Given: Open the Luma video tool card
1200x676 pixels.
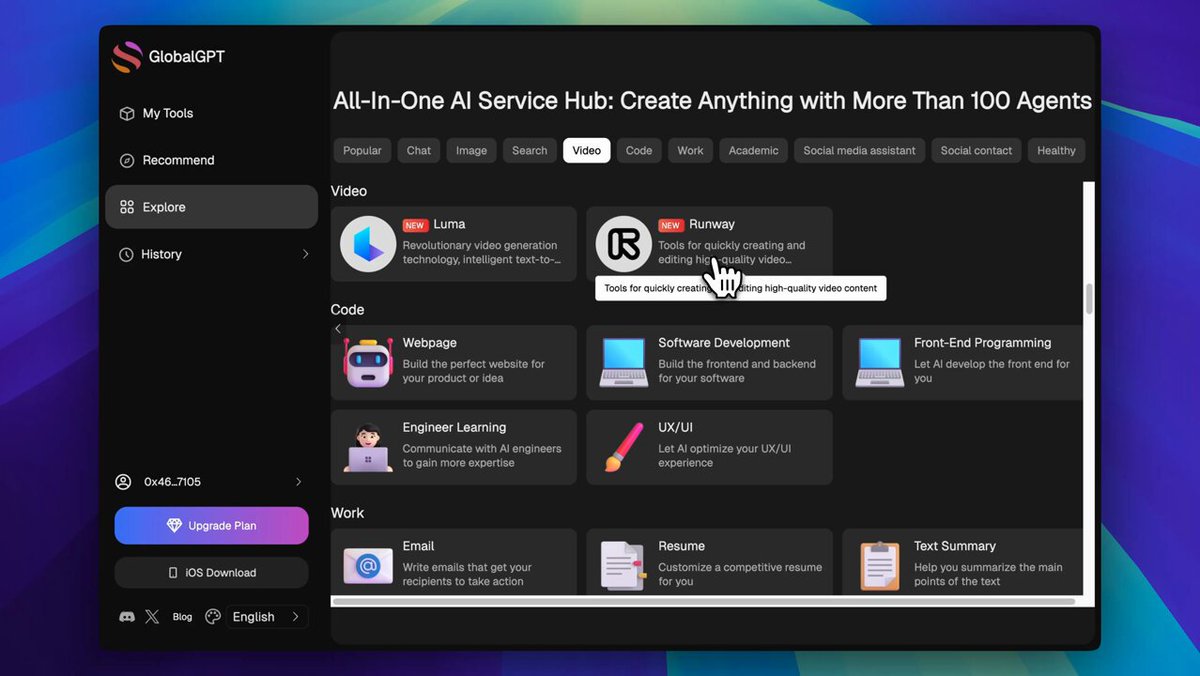Looking at the screenshot, I should pyautogui.click(x=454, y=244).
